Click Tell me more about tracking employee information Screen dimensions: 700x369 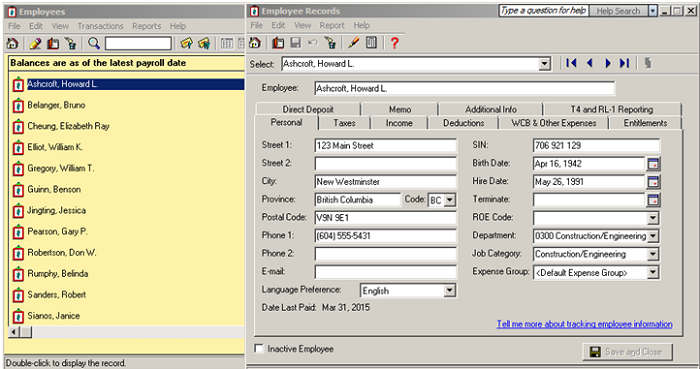[x=584, y=324]
